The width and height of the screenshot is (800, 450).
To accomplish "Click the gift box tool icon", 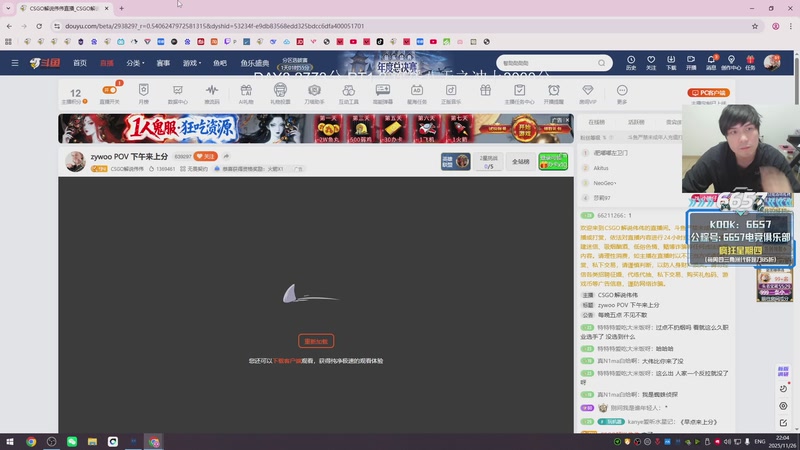I will click(x=485, y=91).
